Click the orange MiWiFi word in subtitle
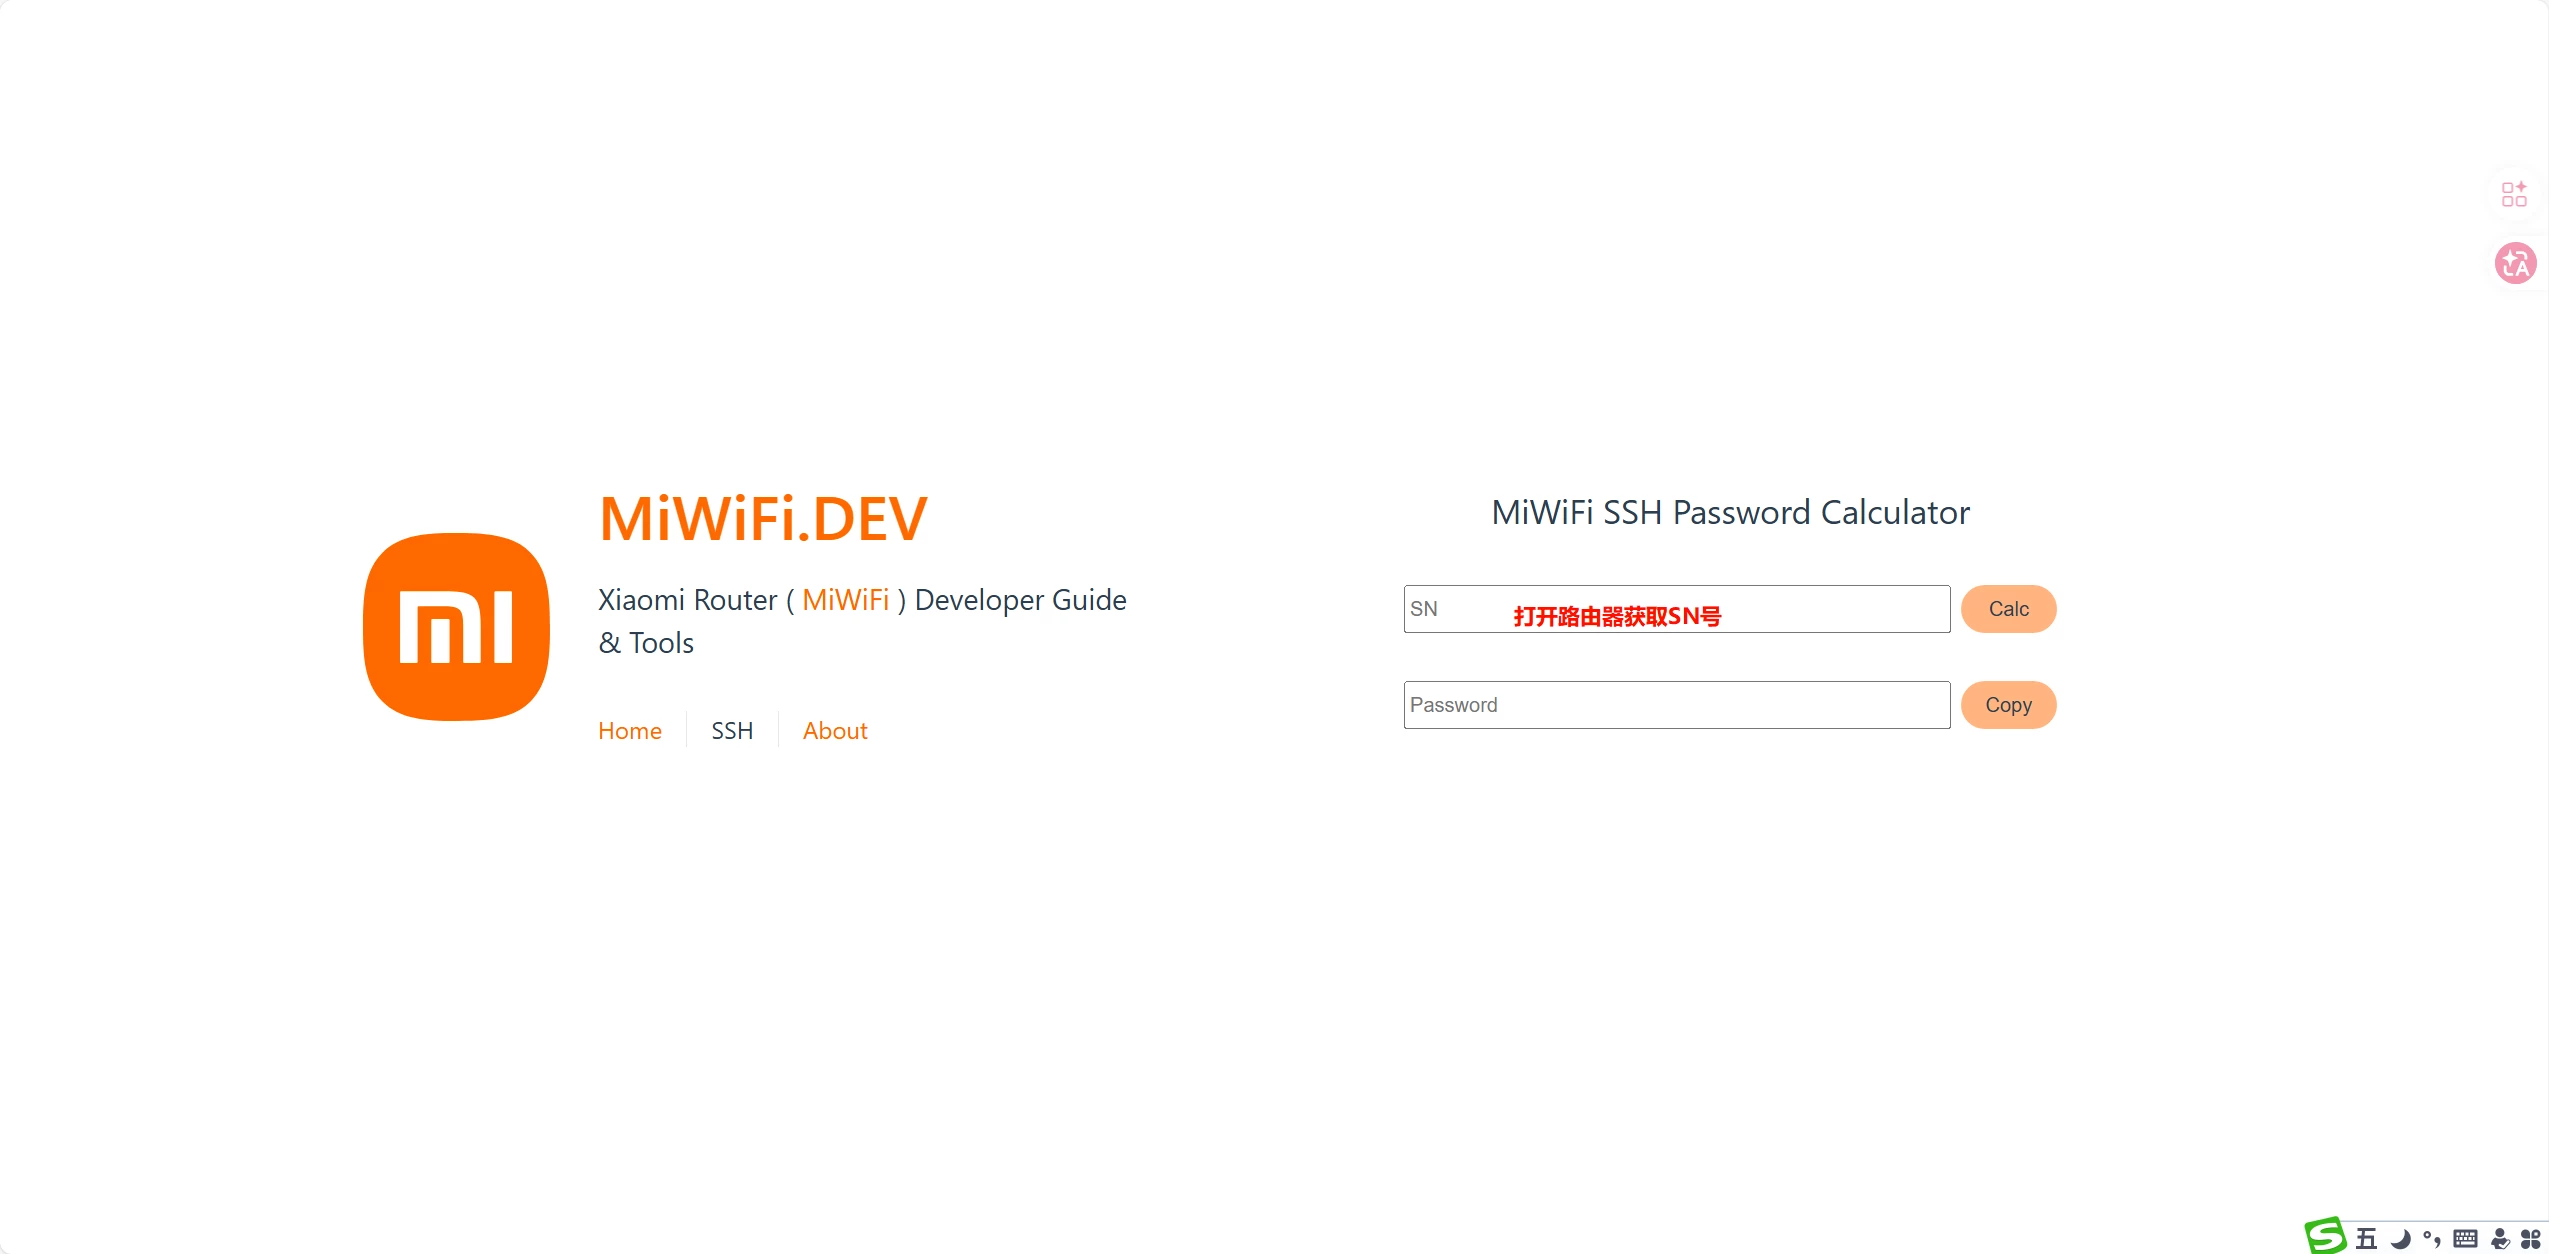The height and width of the screenshot is (1254, 2549). (845, 600)
